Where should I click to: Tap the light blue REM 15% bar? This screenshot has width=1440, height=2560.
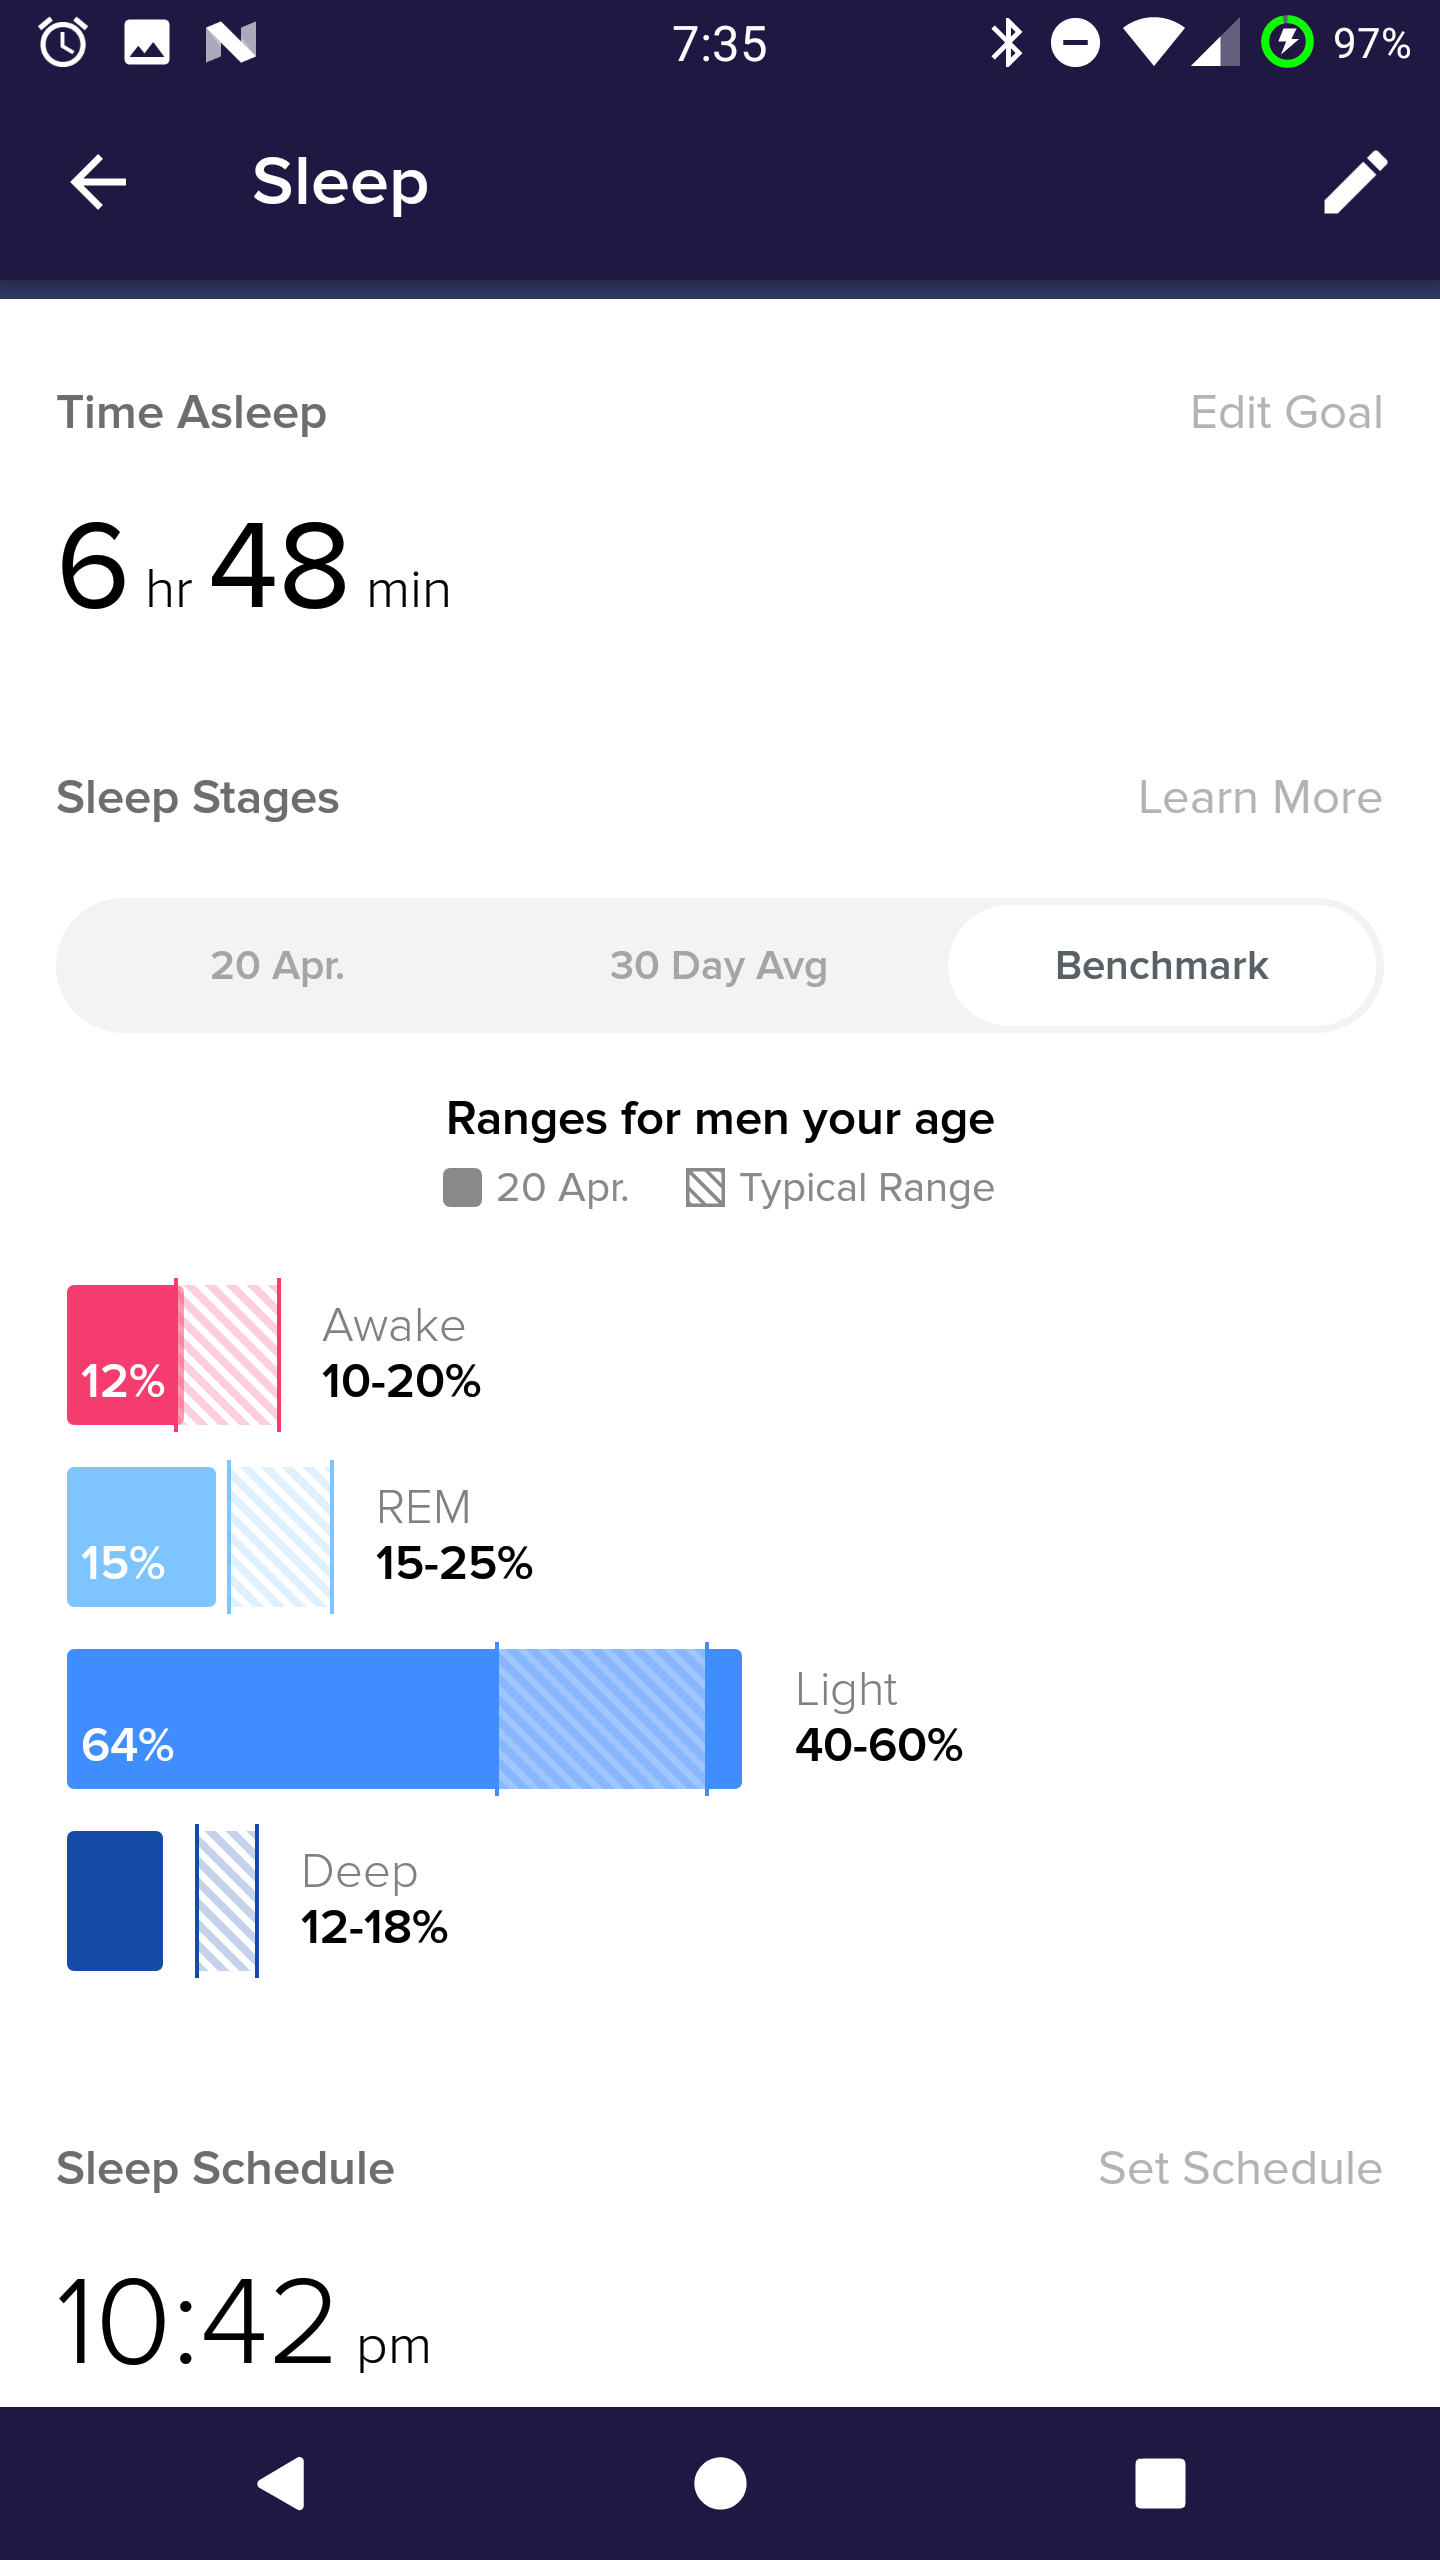pyautogui.click(x=141, y=1537)
